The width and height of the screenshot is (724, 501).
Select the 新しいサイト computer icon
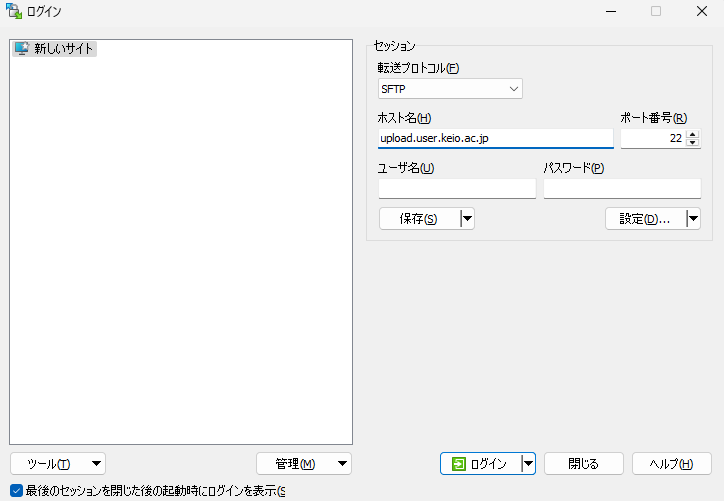pos(21,48)
